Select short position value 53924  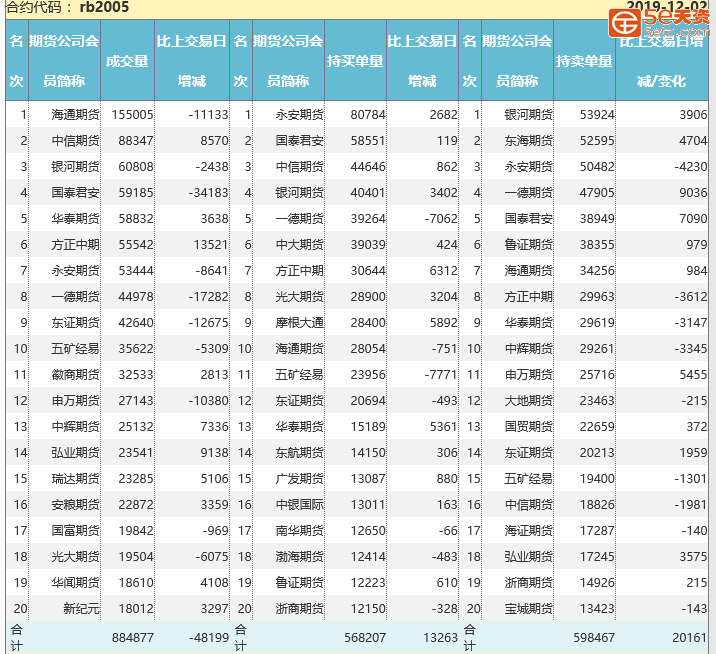pyautogui.click(x=597, y=115)
